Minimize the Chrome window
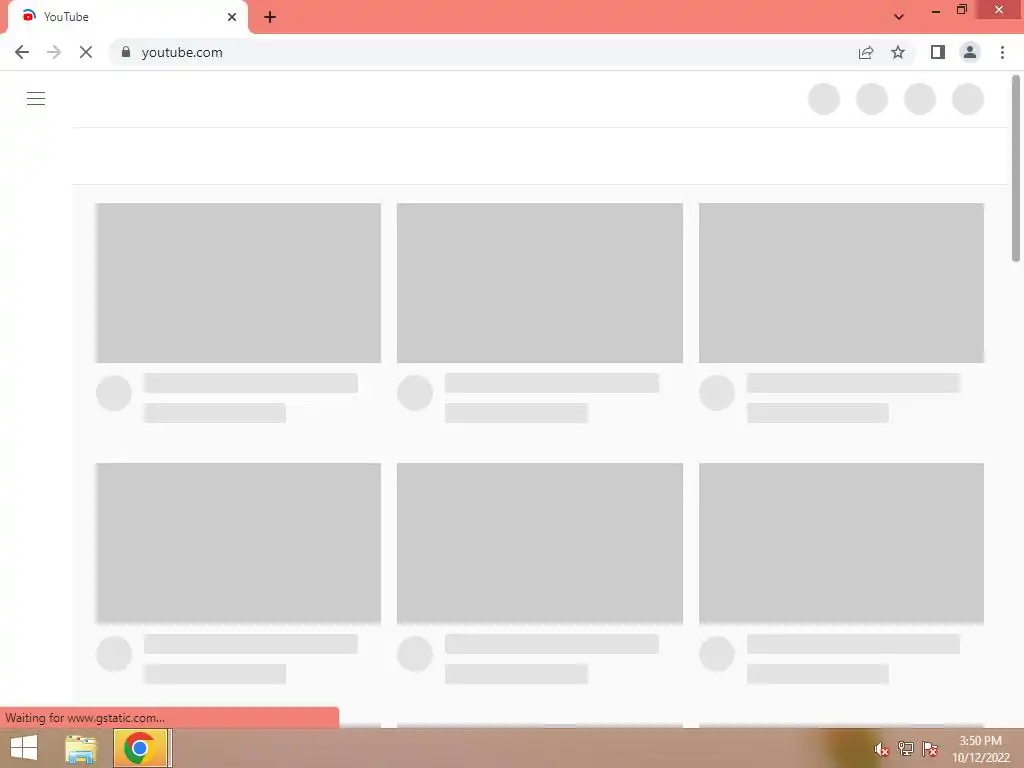The width and height of the screenshot is (1024, 768). [x=936, y=10]
